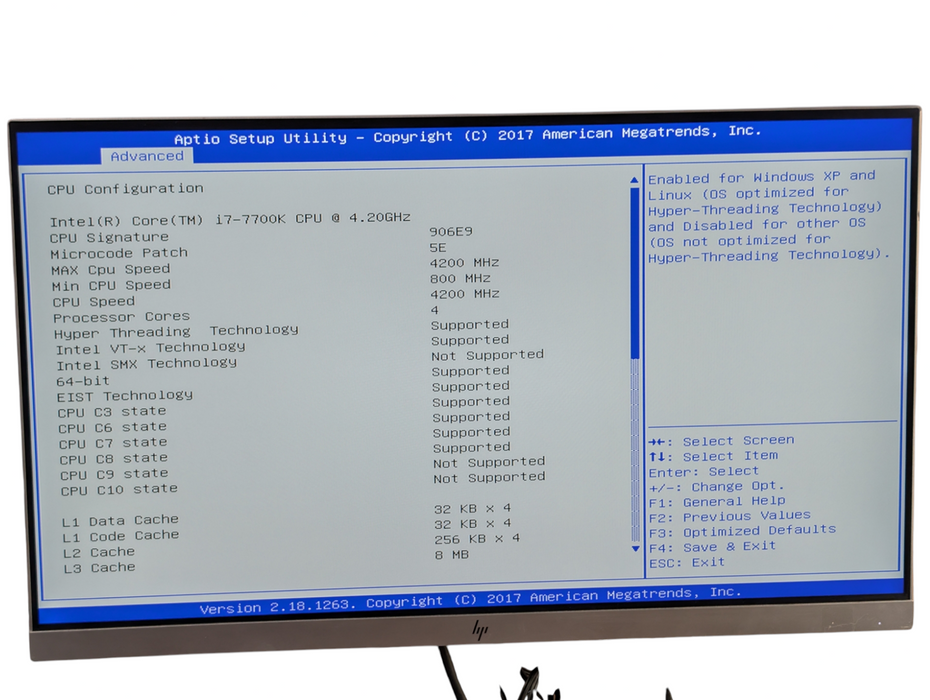This screenshot has height=700, width=930.
Task: Select EIST Technology row
Action: tap(283, 392)
